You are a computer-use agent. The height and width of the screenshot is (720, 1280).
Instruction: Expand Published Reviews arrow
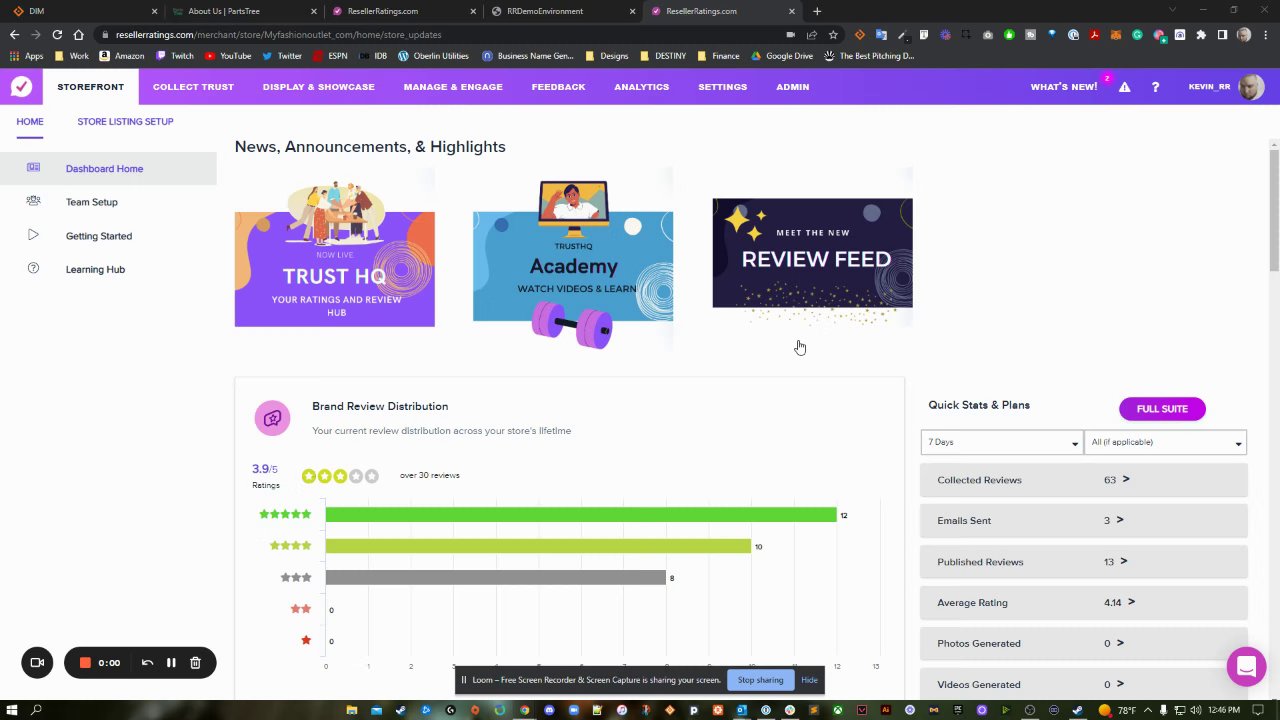pyautogui.click(x=1124, y=561)
